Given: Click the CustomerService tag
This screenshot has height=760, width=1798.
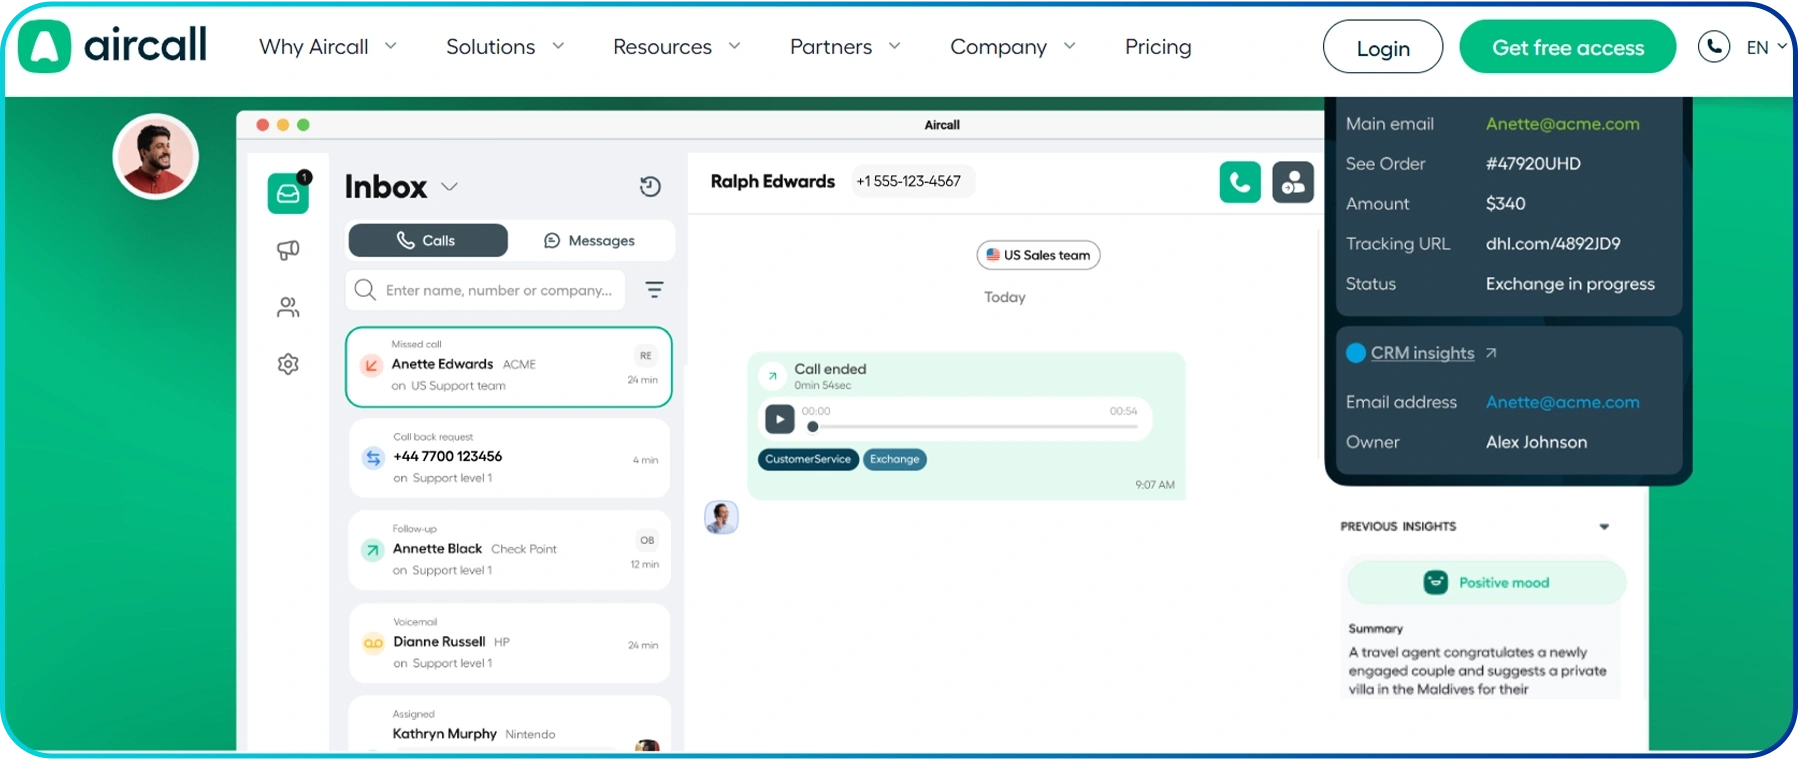Looking at the screenshot, I should coord(808,459).
